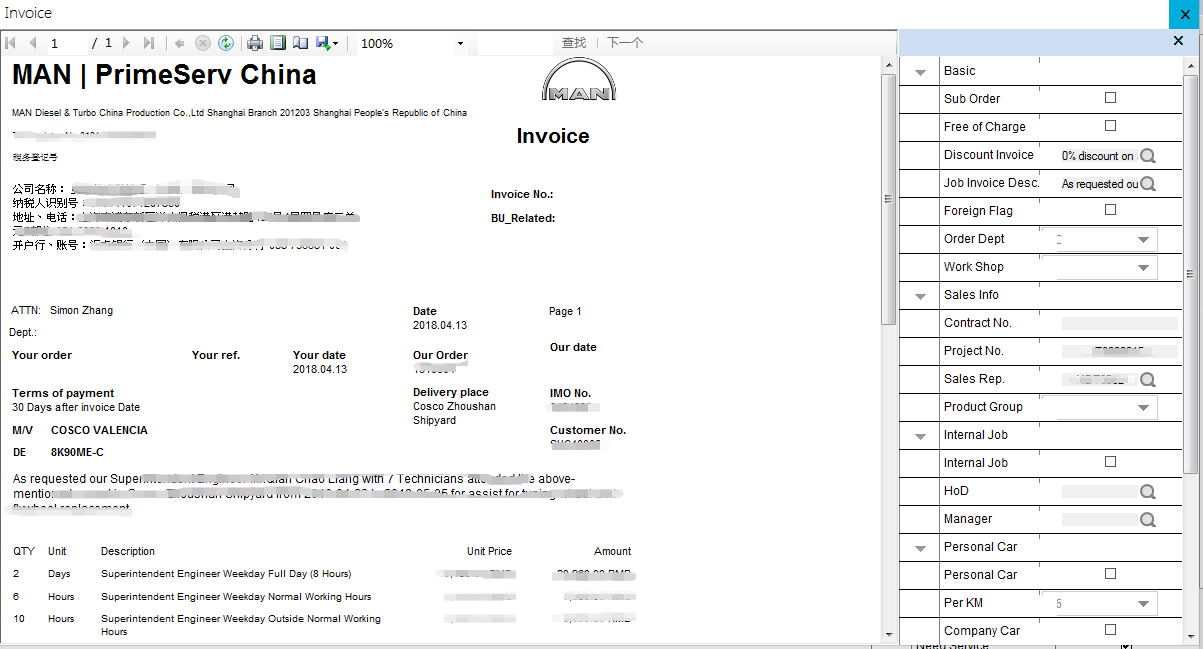Go to previous page of report
1203x649 pixels.
[x=33, y=43]
